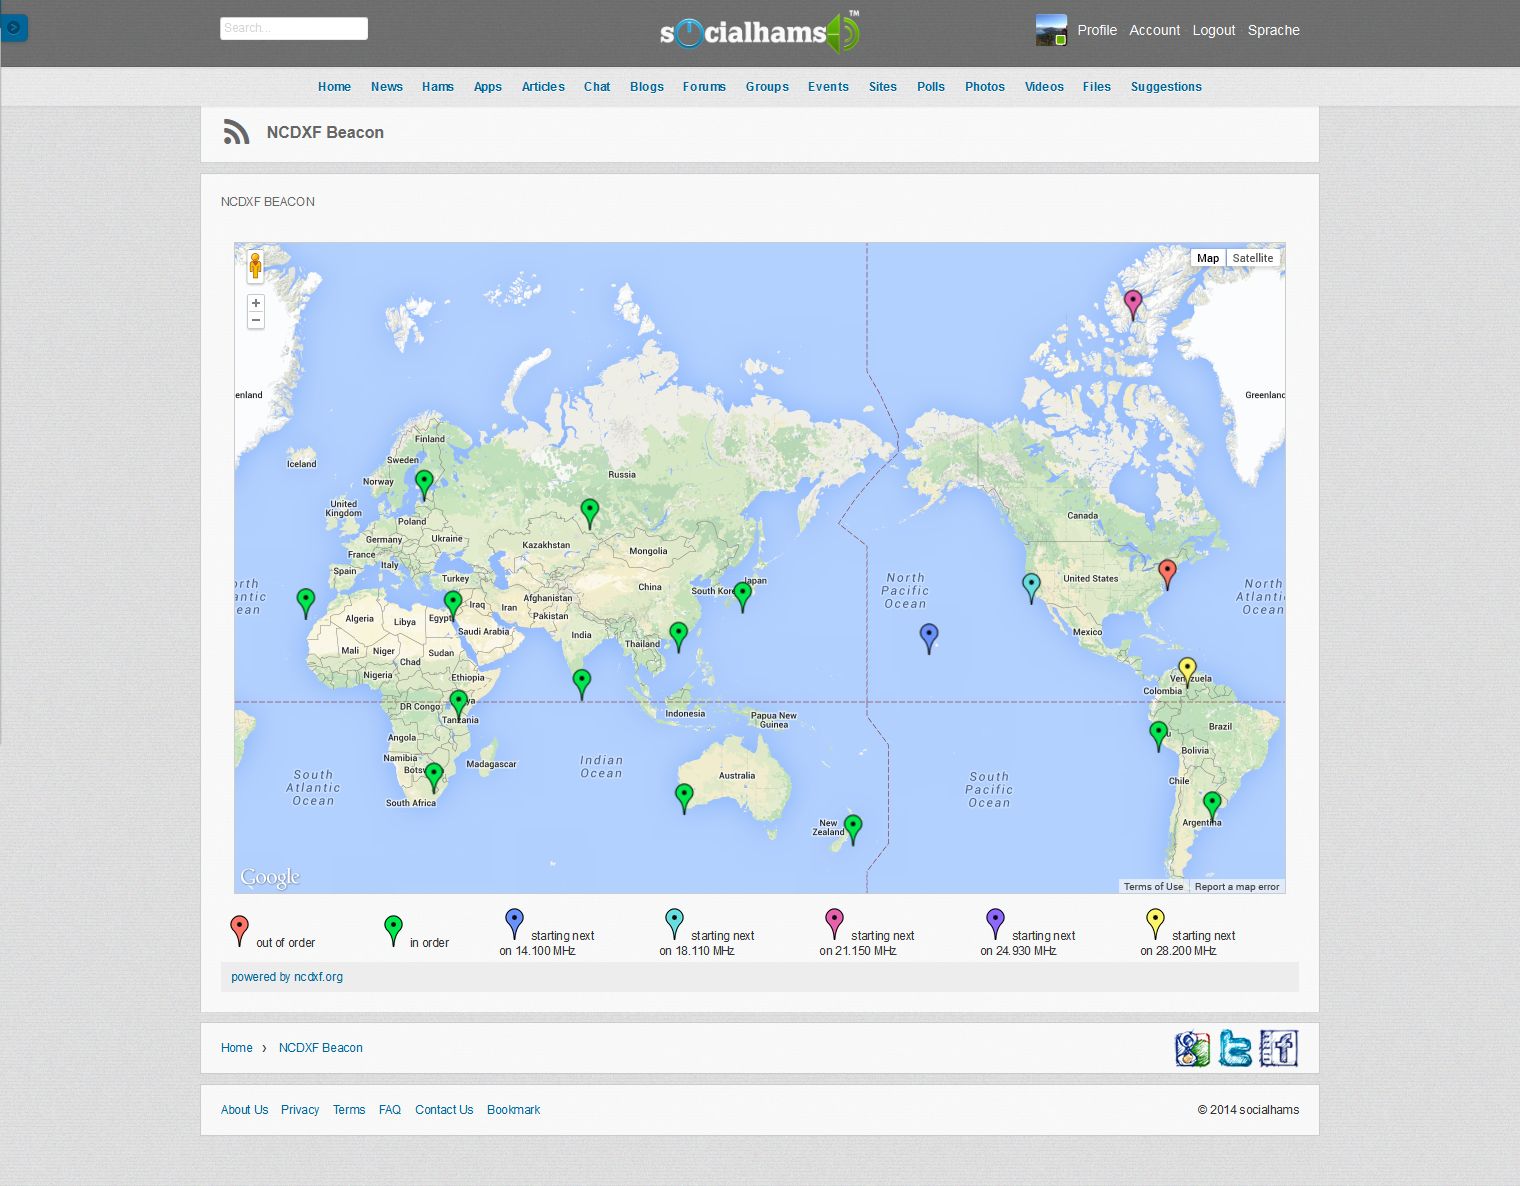Open the Suggestions menu item
Screen dimensions: 1520x1186
[x=1166, y=87]
